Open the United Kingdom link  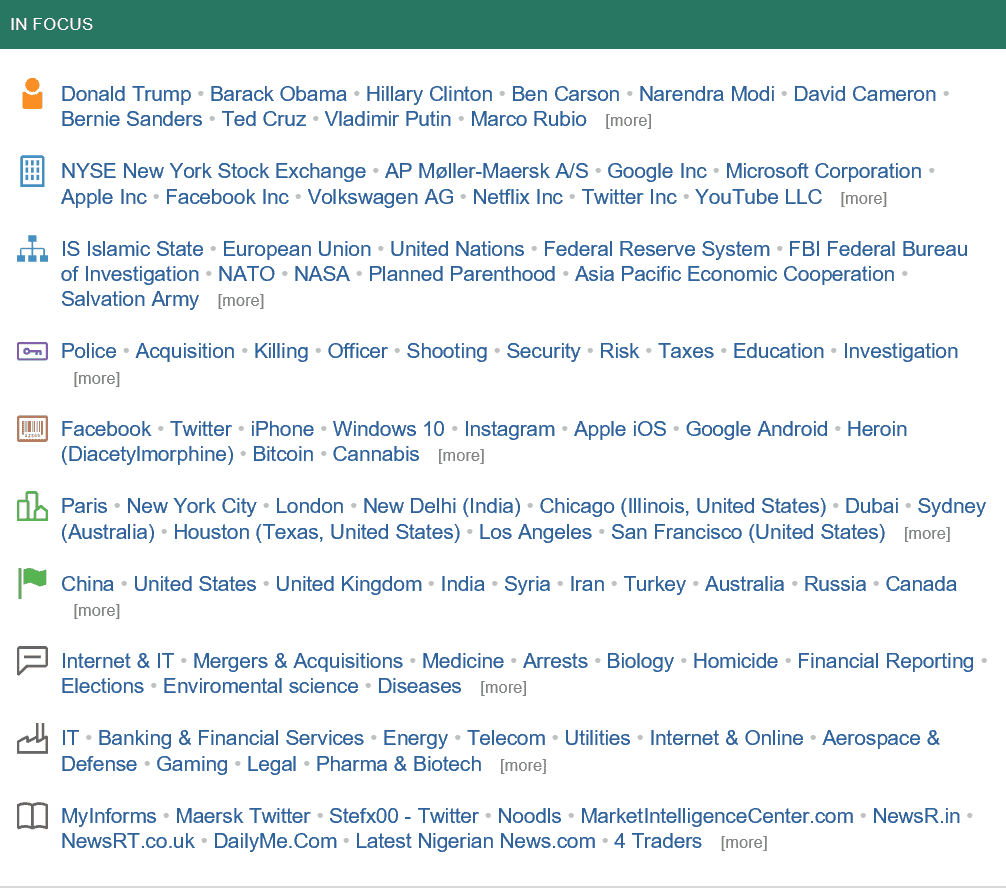coord(349,584)
